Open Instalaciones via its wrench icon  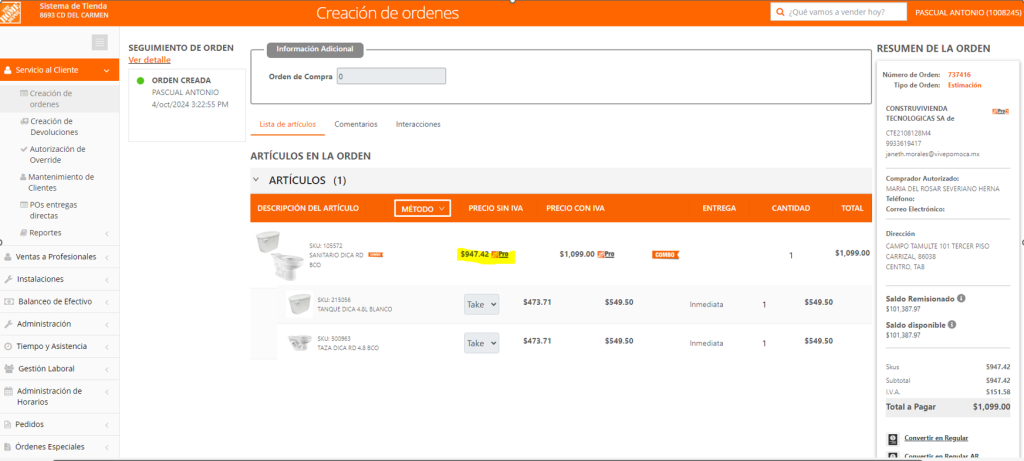(x=8, y=279)
